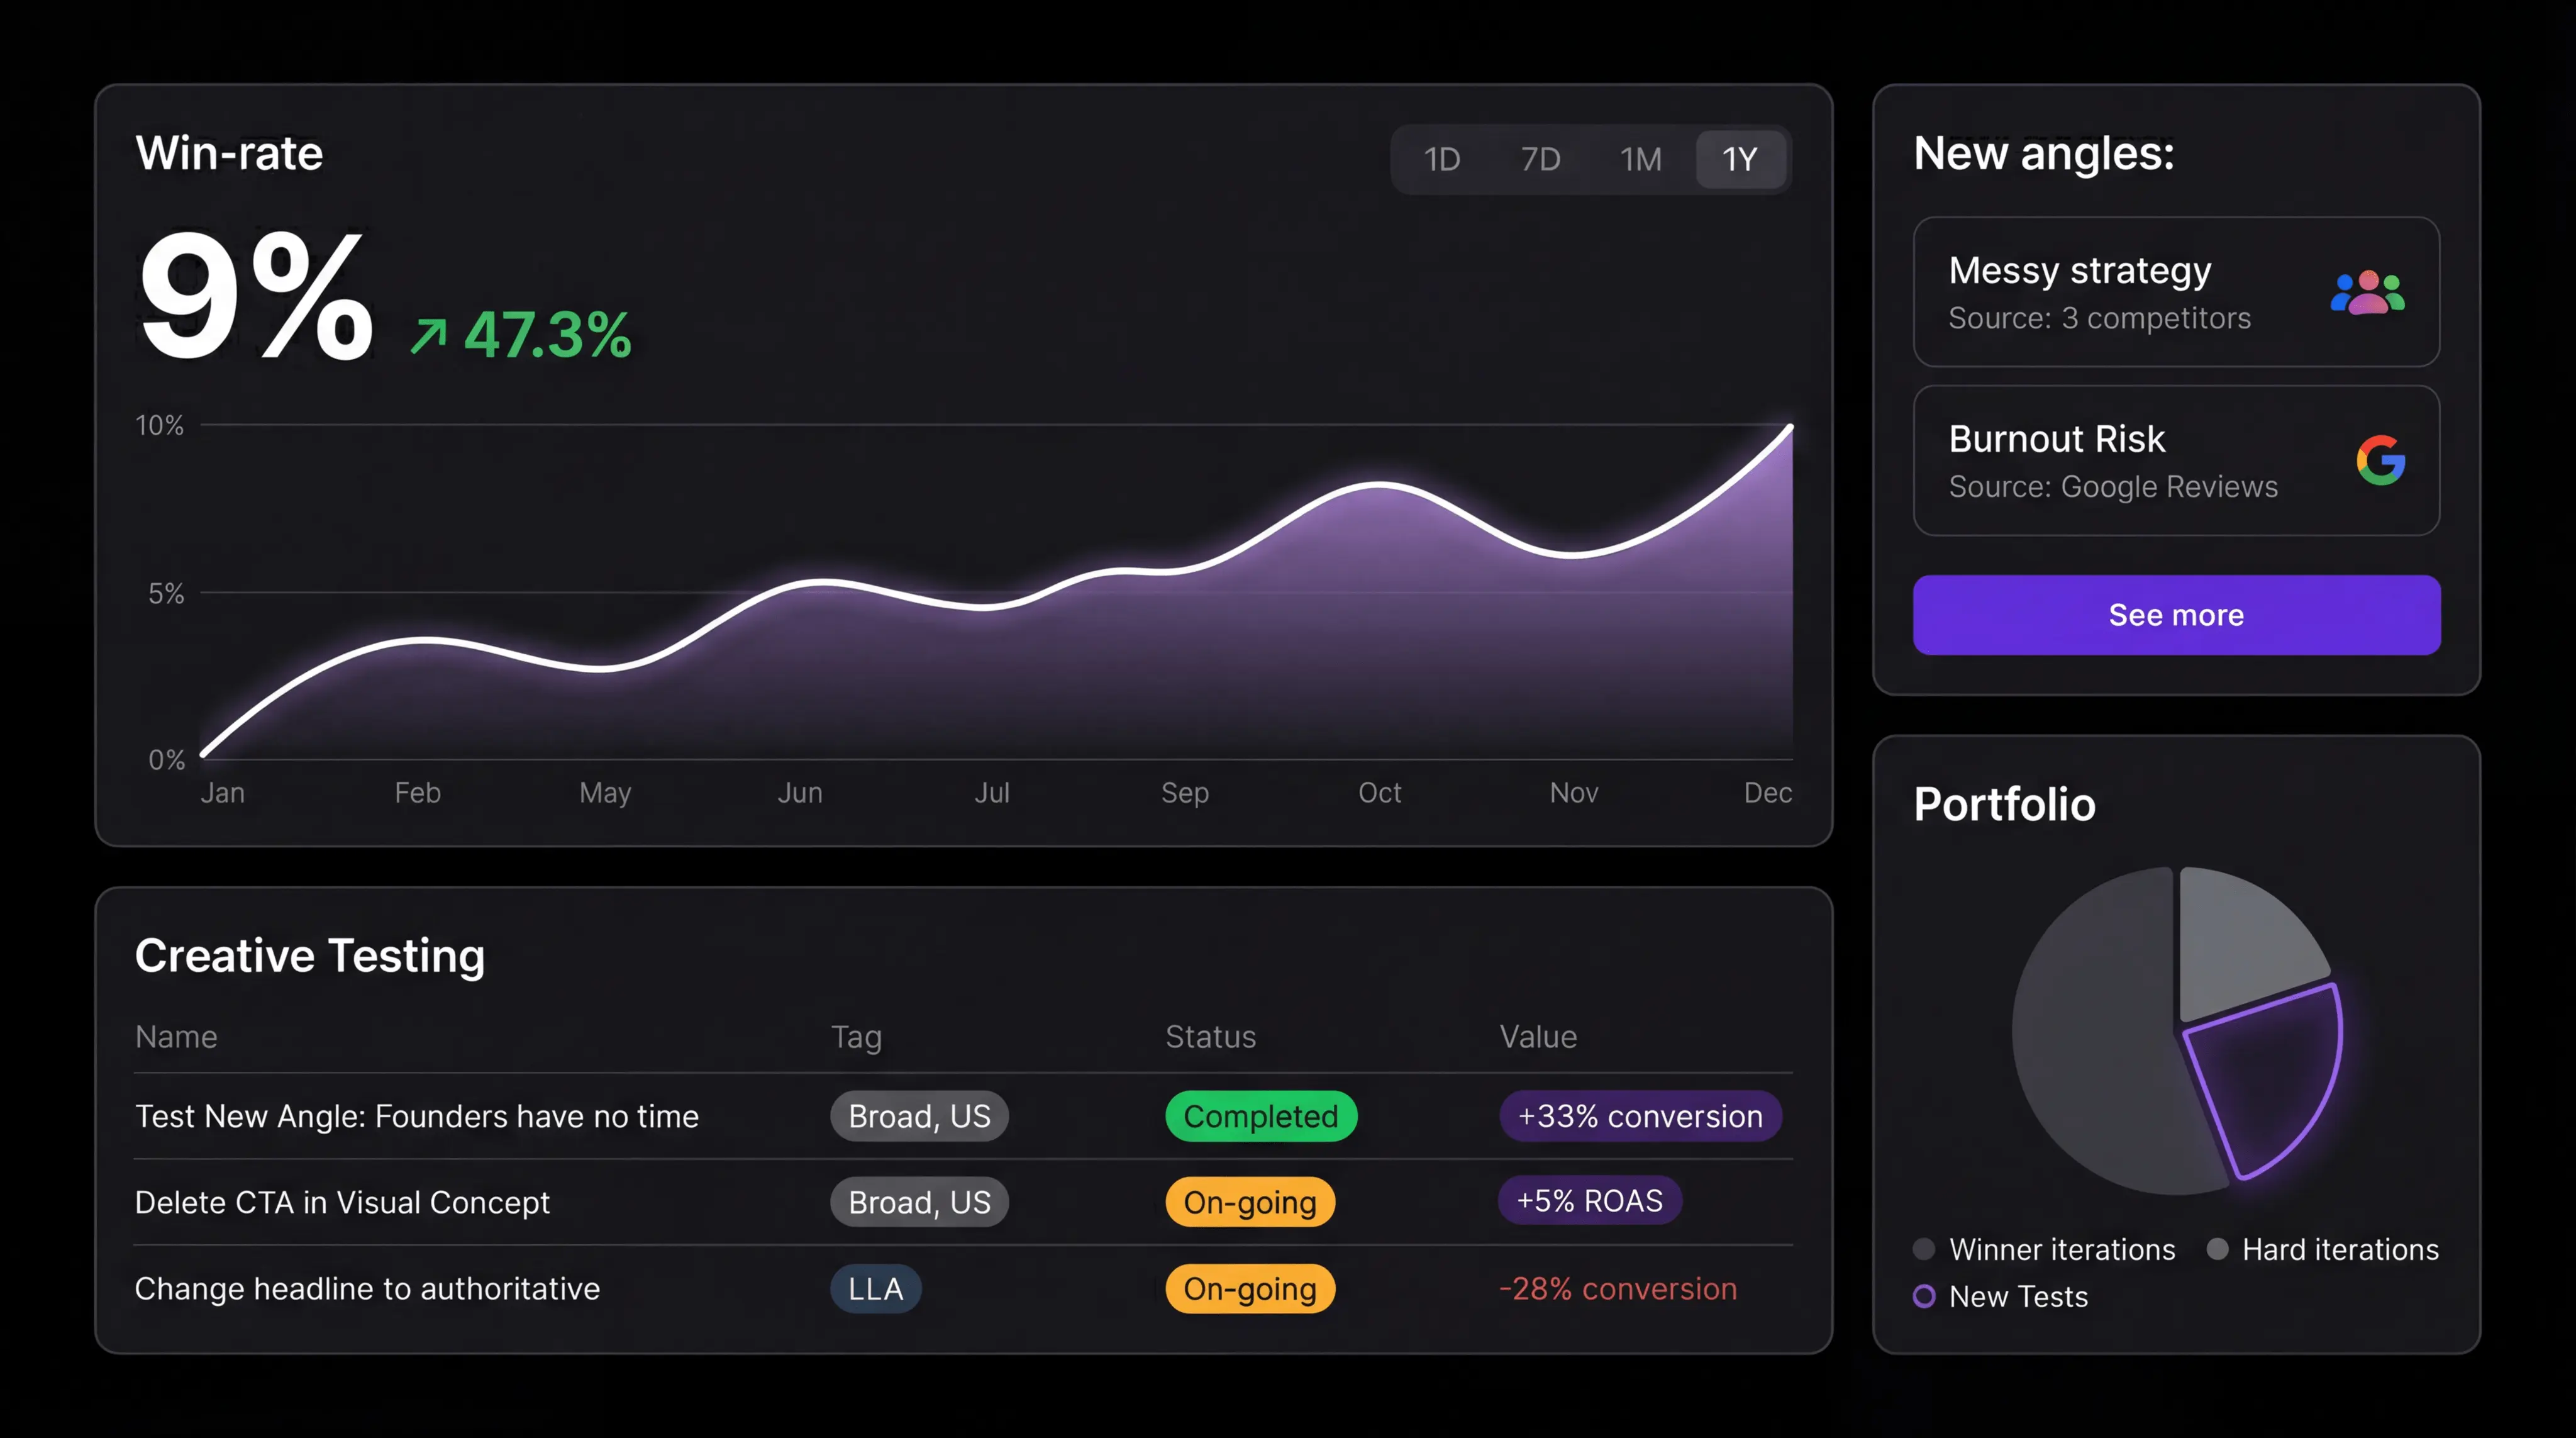Click the LLA tag pill
2576x1438 pixels.
pyautogui.click(x=875, y=1289)
